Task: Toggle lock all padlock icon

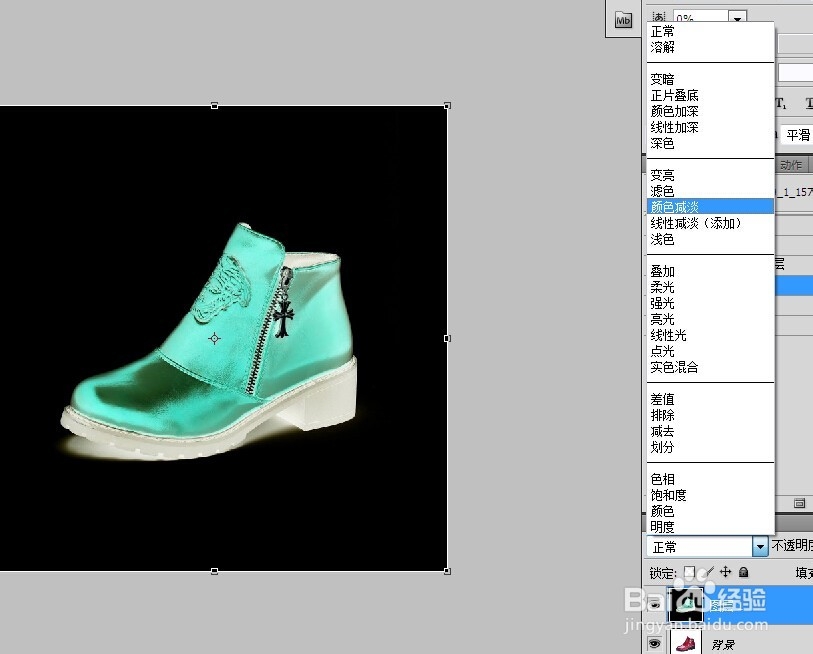Action: point(744,572)
